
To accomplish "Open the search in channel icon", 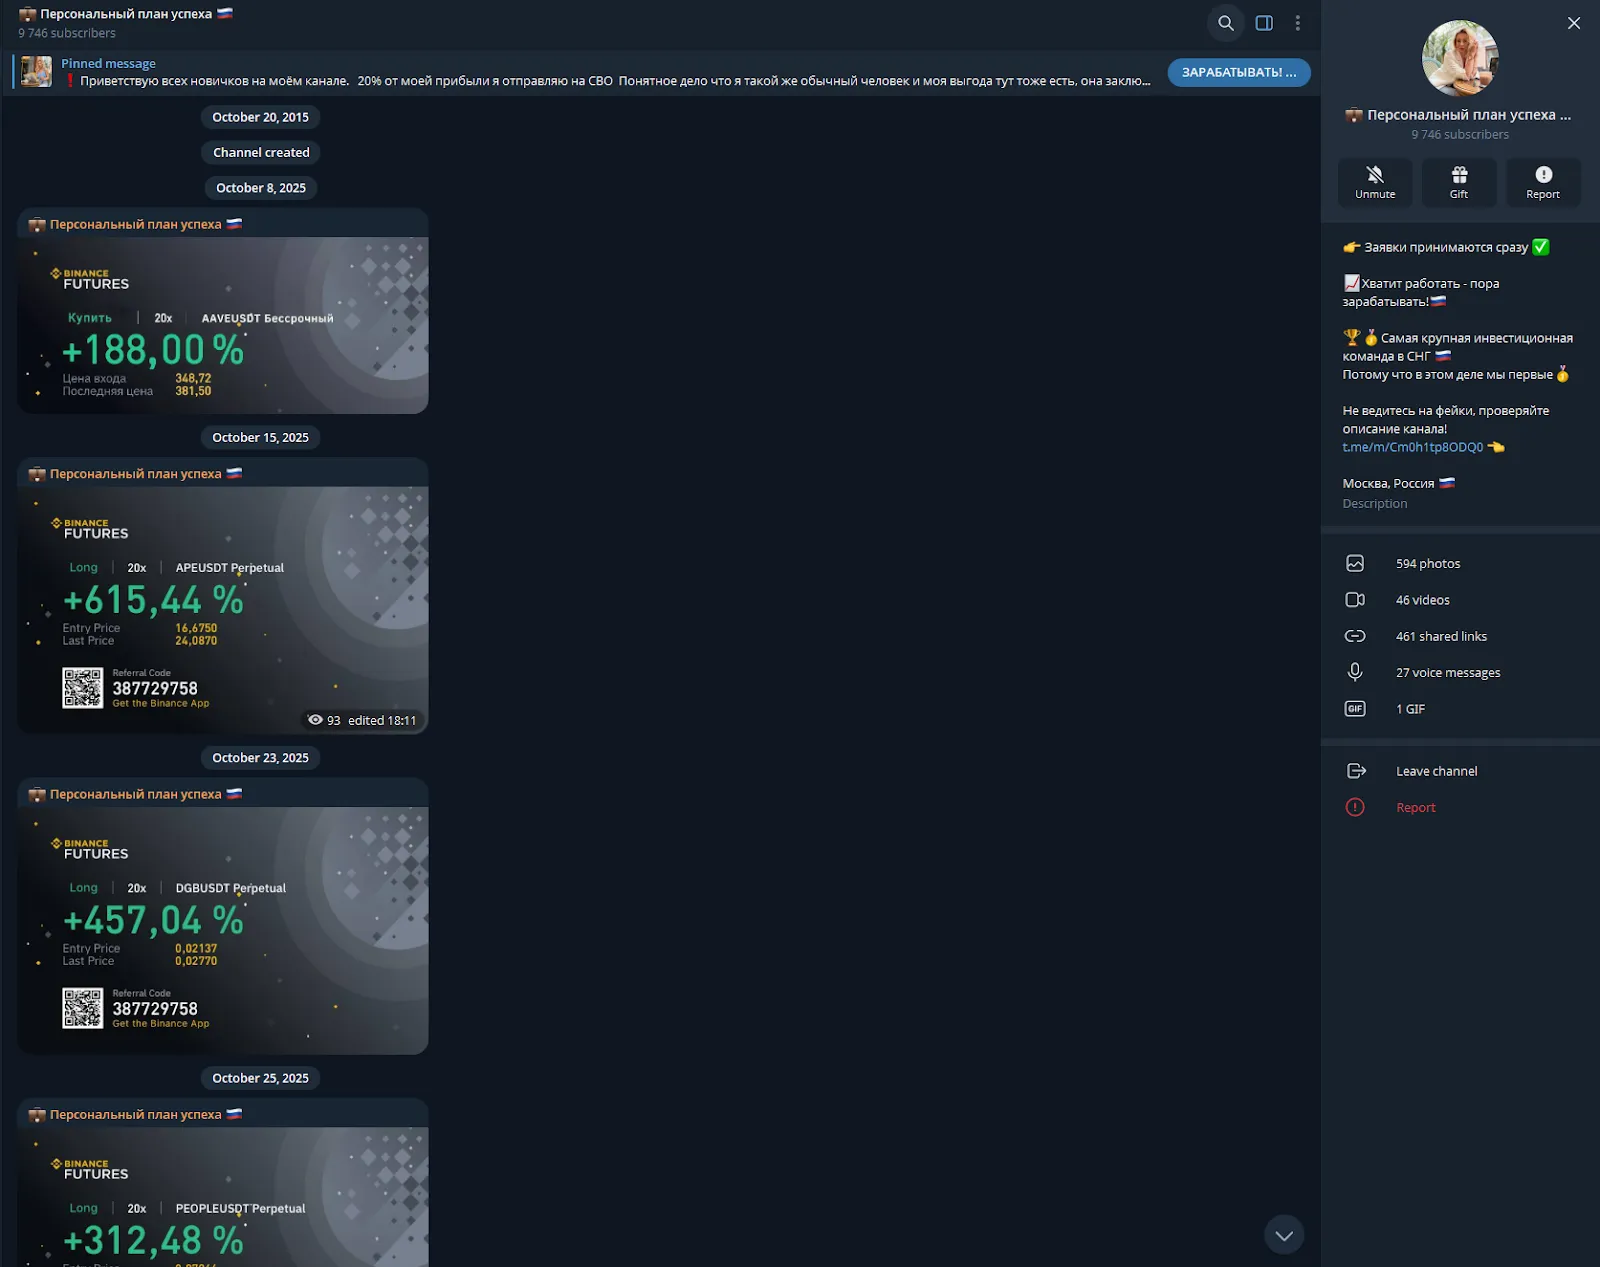I will (1225, 23).
